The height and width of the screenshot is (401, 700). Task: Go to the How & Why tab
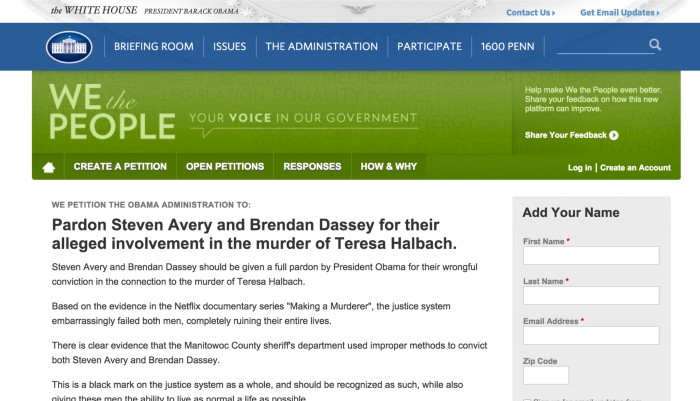(x=389, y=167)
